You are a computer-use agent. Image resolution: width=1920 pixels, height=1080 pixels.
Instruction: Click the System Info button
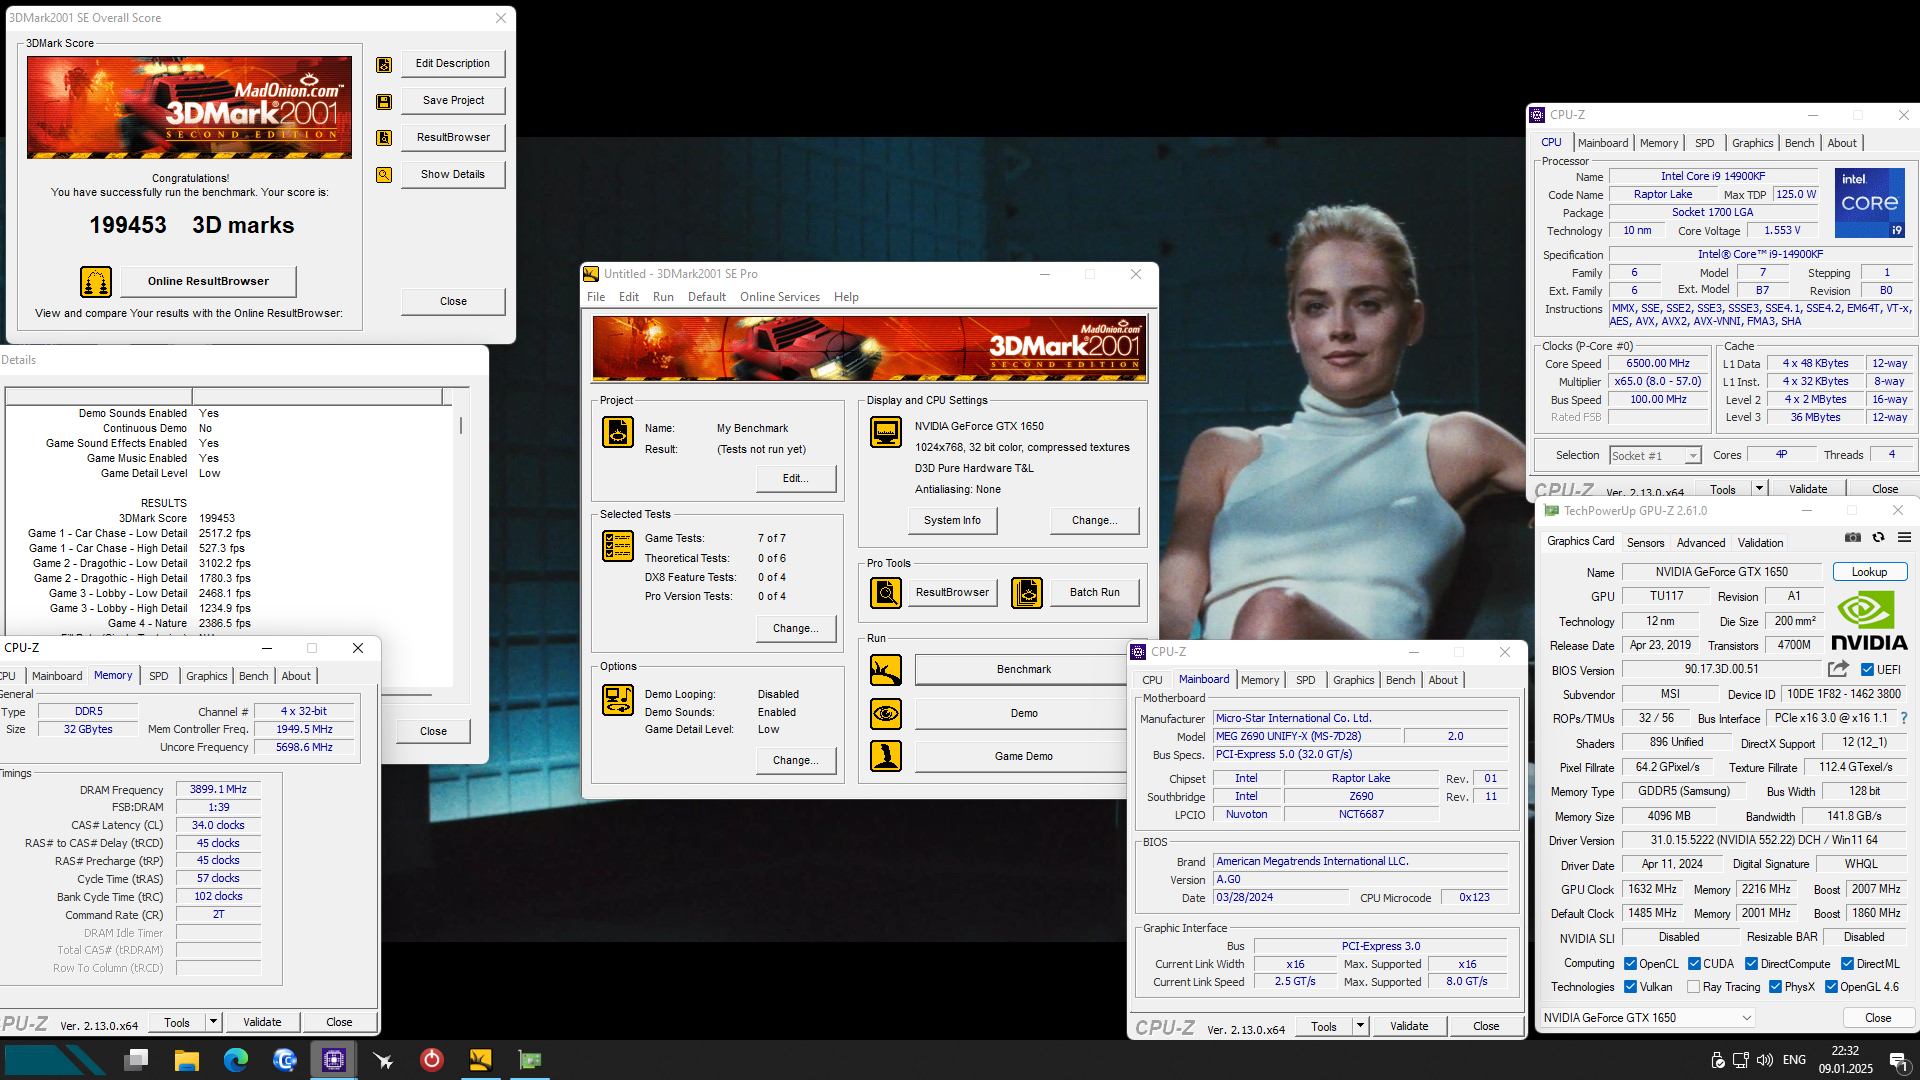click(952, 521)
